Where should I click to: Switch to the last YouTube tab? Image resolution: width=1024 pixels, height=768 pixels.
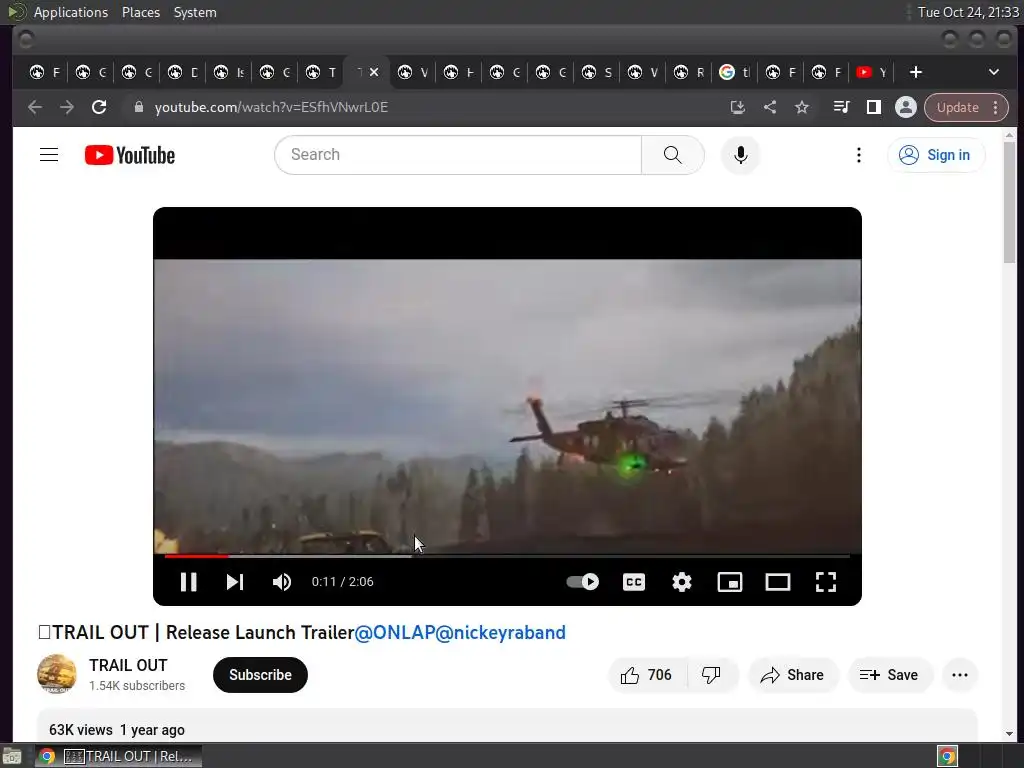click(x=871, y=72)
